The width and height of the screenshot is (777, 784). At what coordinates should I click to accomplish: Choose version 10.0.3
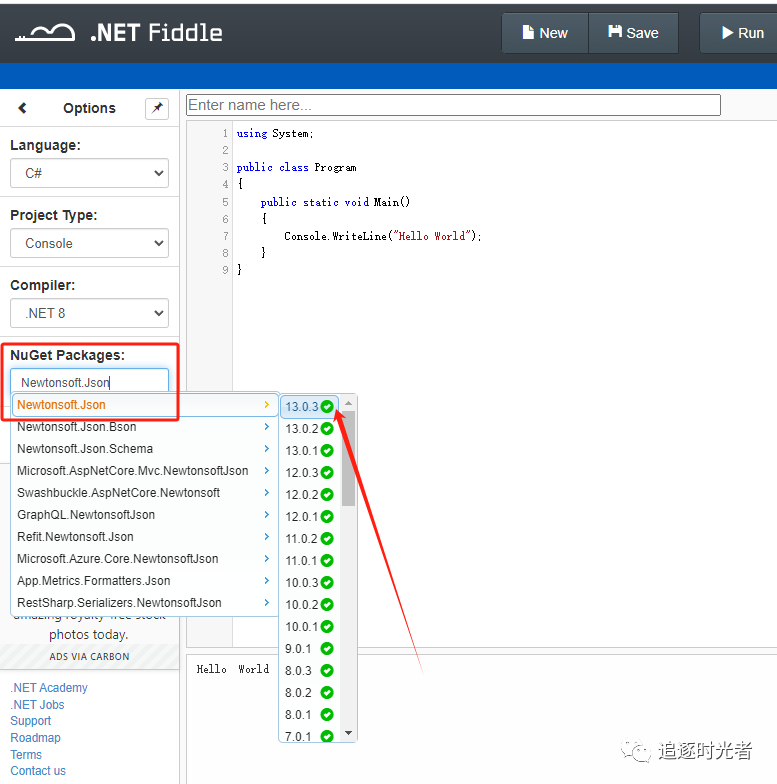pos(310,582)
